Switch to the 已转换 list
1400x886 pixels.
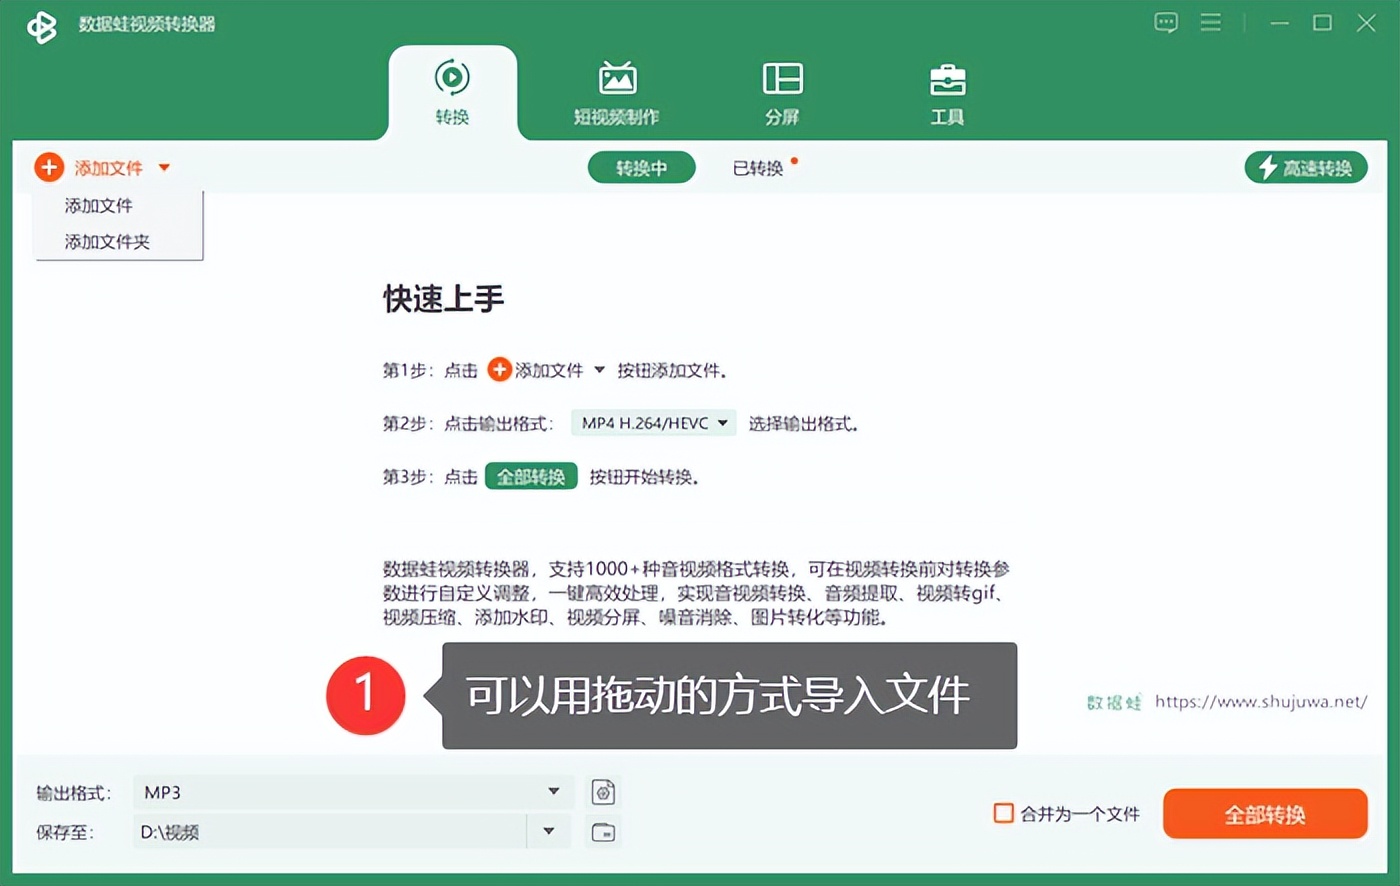click(x=758, y=168)
